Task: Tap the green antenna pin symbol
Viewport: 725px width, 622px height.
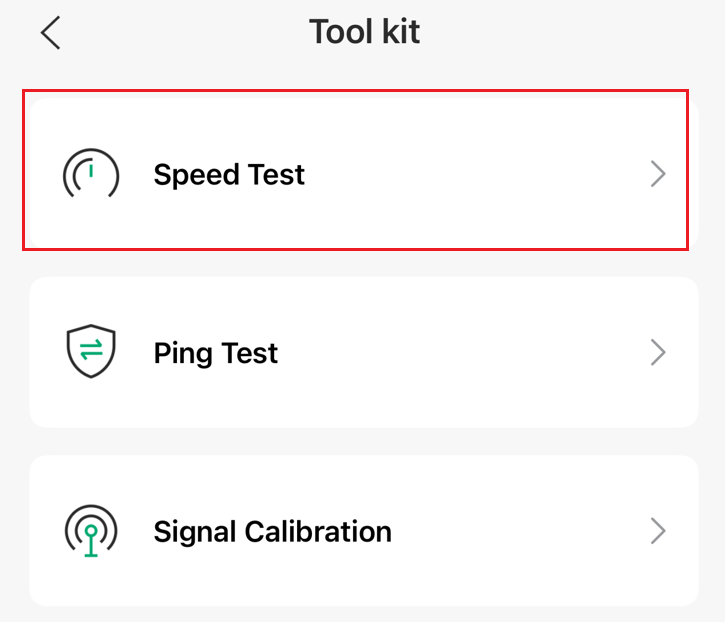Action: 91,535
